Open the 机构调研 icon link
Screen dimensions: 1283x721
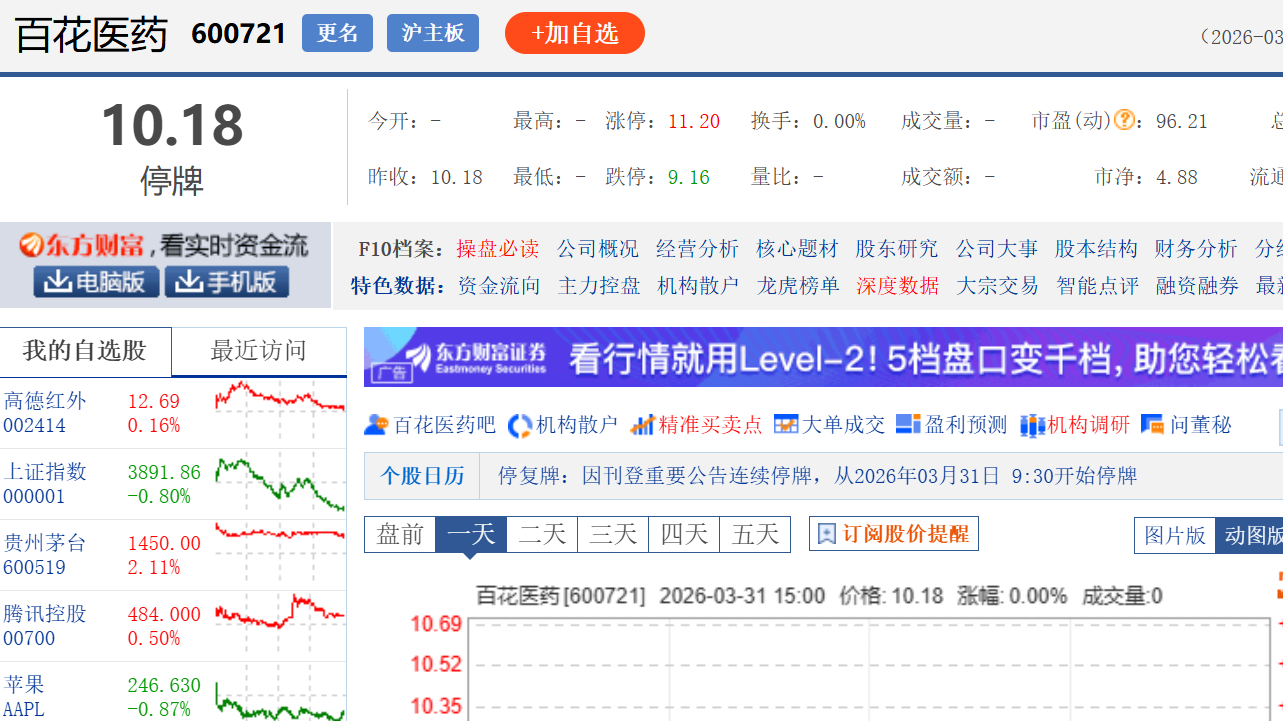point(1032,425)
